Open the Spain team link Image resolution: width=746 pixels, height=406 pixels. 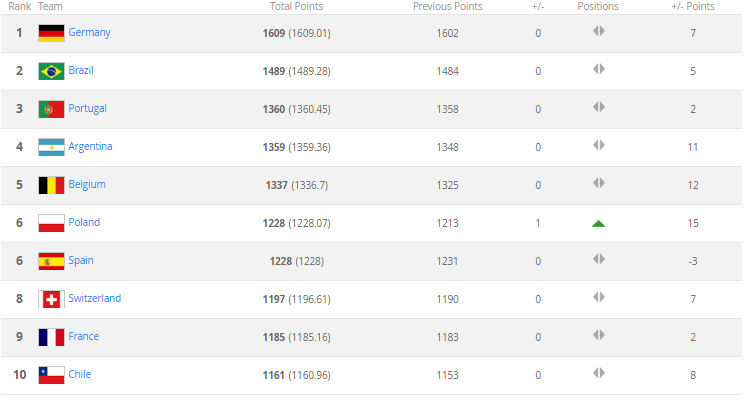81,261
